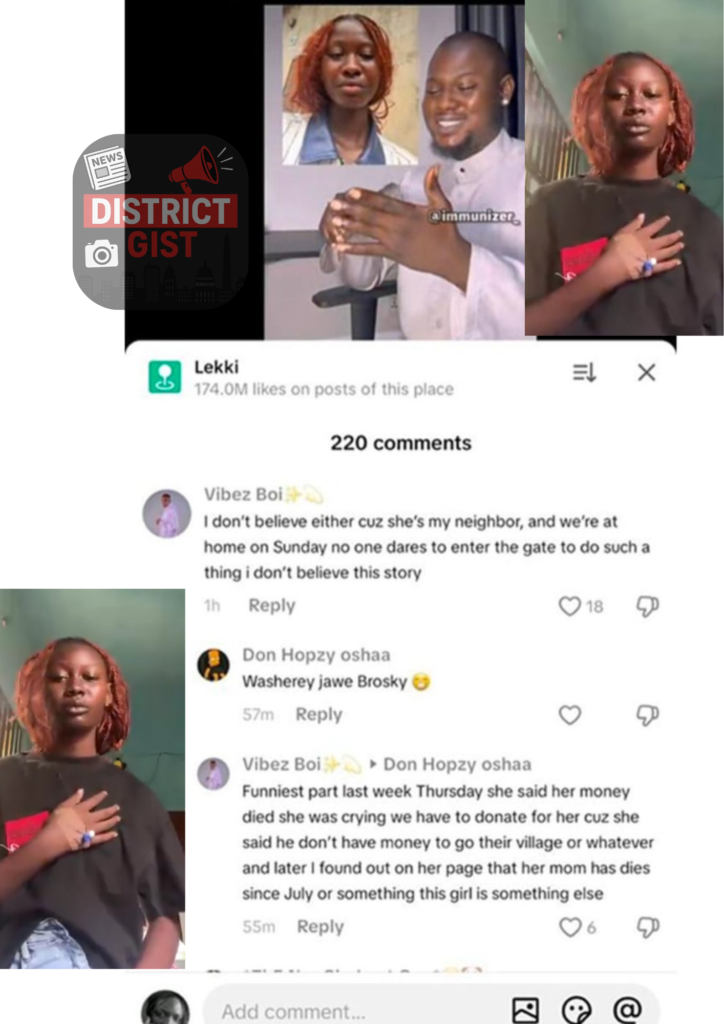The image size is (724, 1024).
Task: Reply to Don Hopzy oshaa's 57m comment
Action: pos(319,714)
